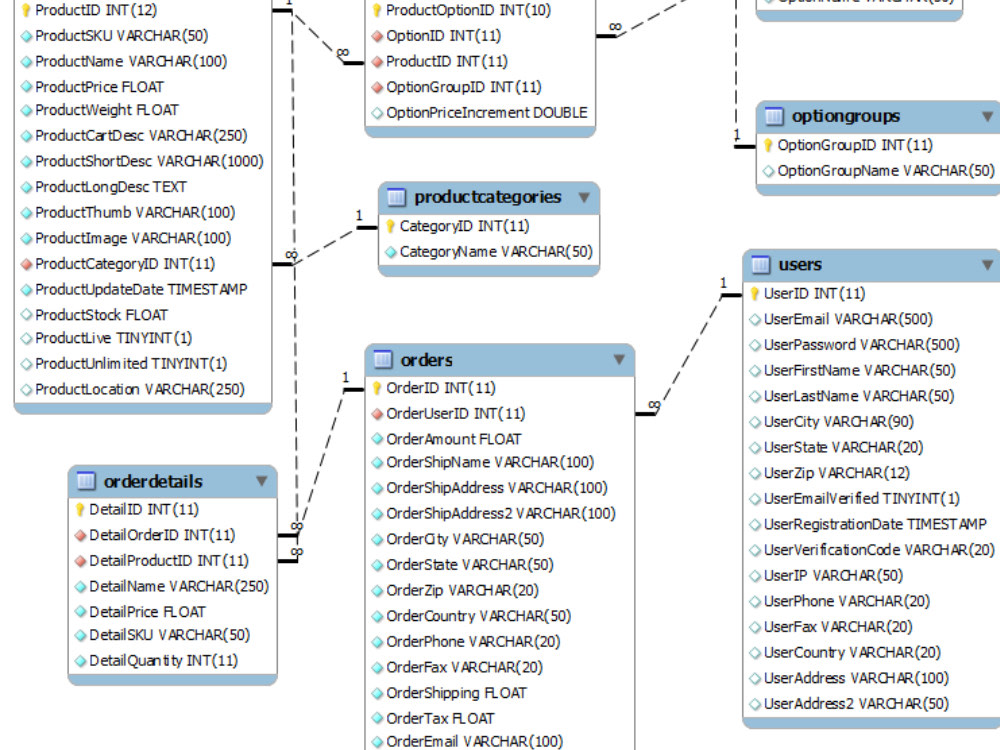Click the OrderUserID foreign key diamond
1000x750 pixels.
coord(377,414)
